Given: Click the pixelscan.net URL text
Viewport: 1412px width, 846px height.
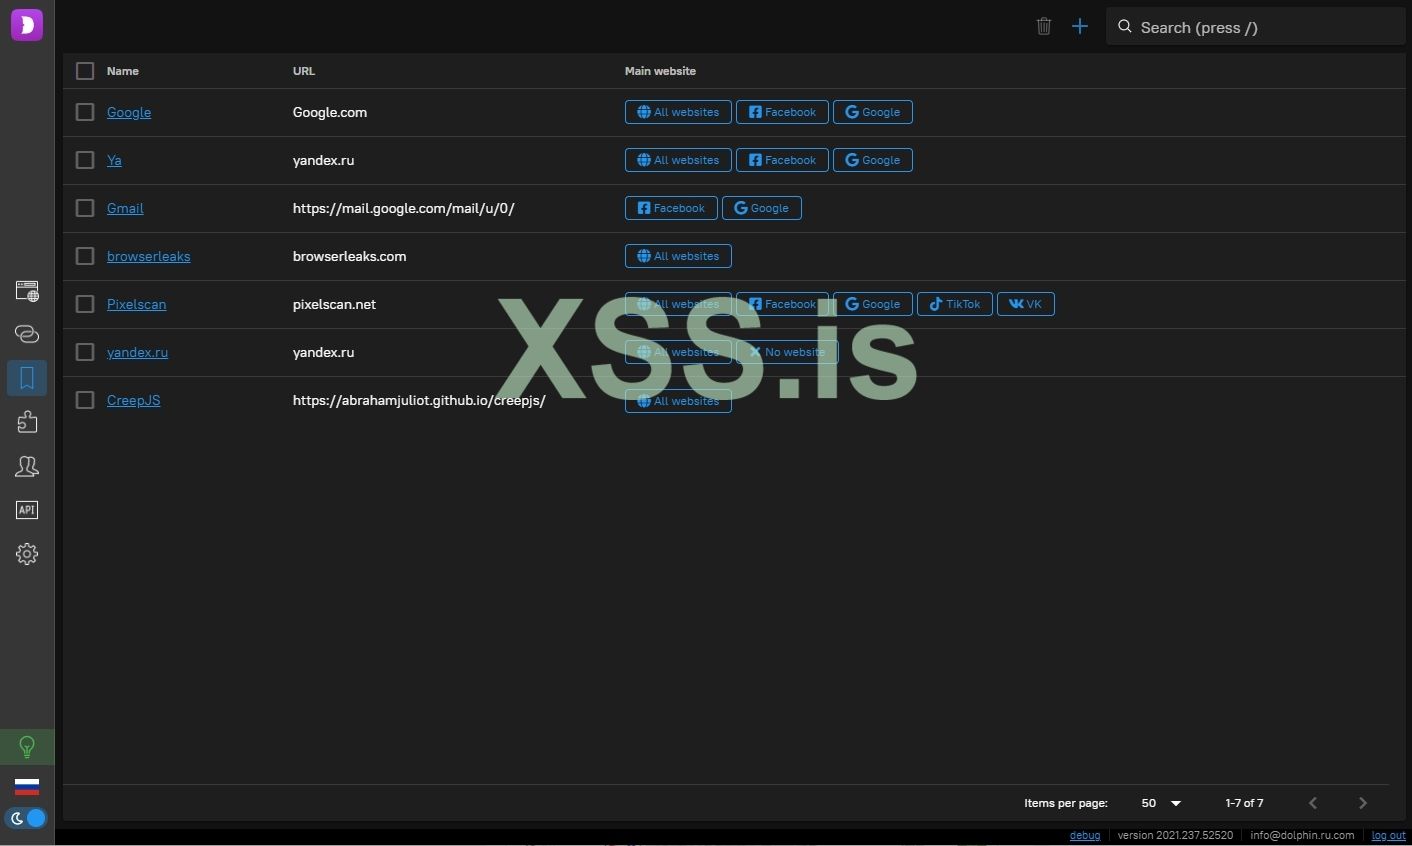Looking at the screenshot, I should pyautogui.click(x=334, y=304).
